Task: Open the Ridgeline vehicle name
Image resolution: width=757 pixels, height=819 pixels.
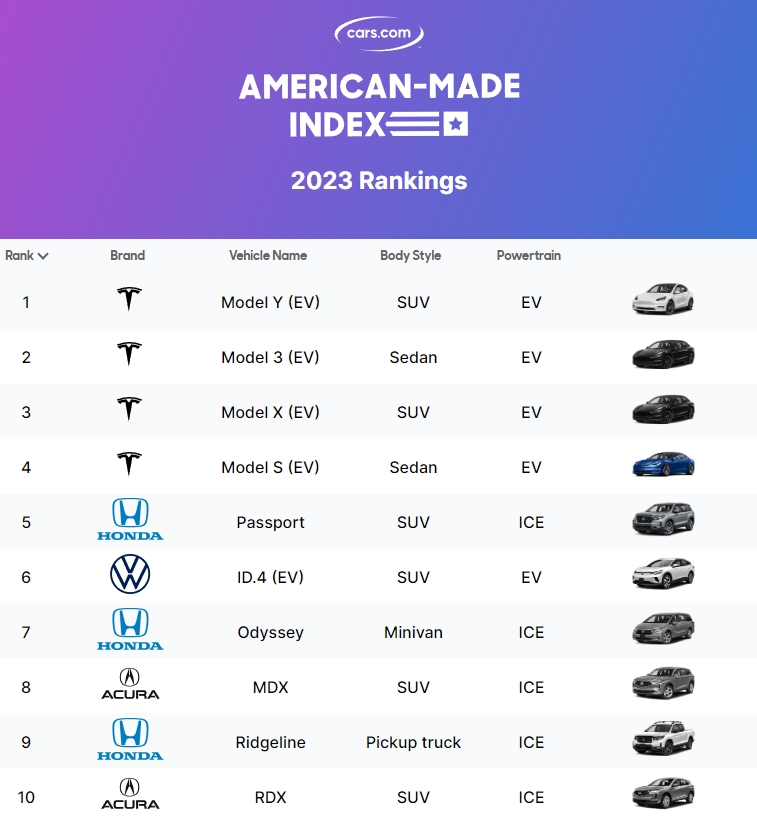Action: click(x=270, y=742)
